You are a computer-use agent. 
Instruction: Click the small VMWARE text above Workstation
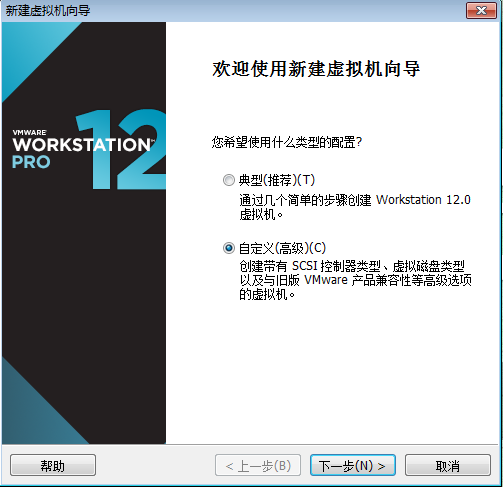pos(29,132)
